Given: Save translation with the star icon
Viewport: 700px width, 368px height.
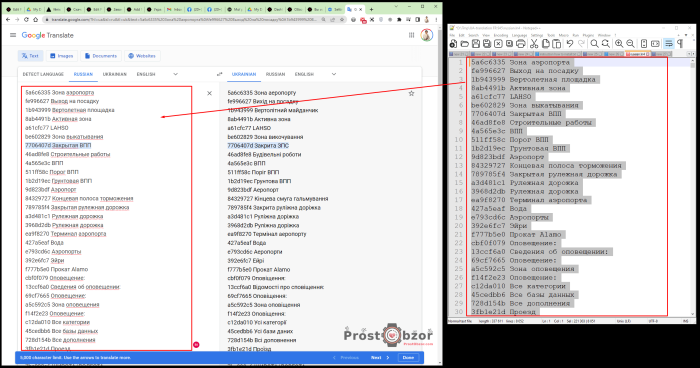Looking at the screenshot, I should pos(411,93).
